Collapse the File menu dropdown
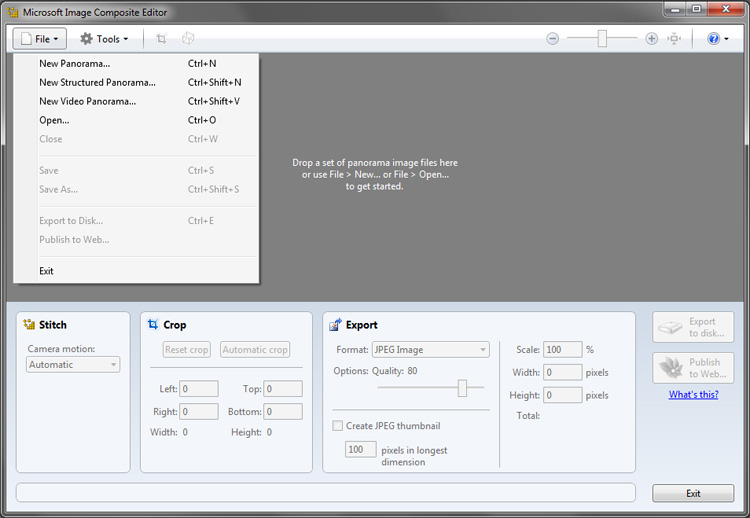The image size is (750, 518). coord(40,39)
